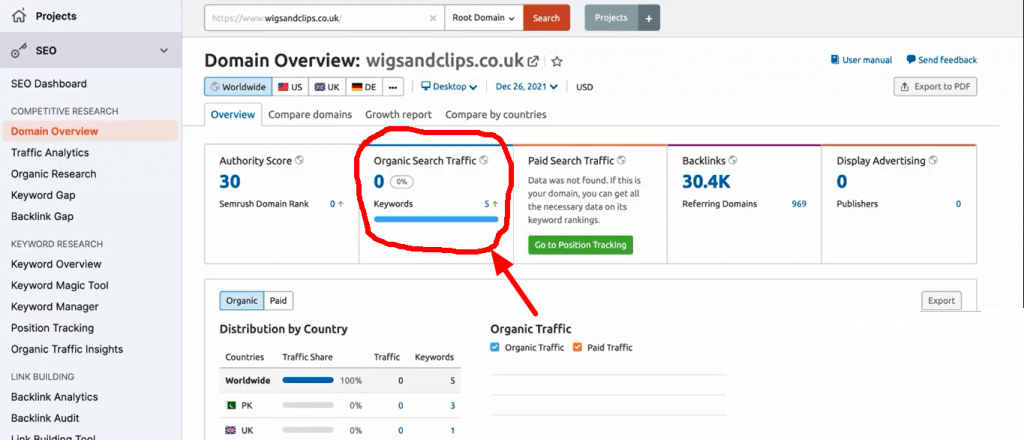Open Domain Overview in the sidebar

pos(89,131)
